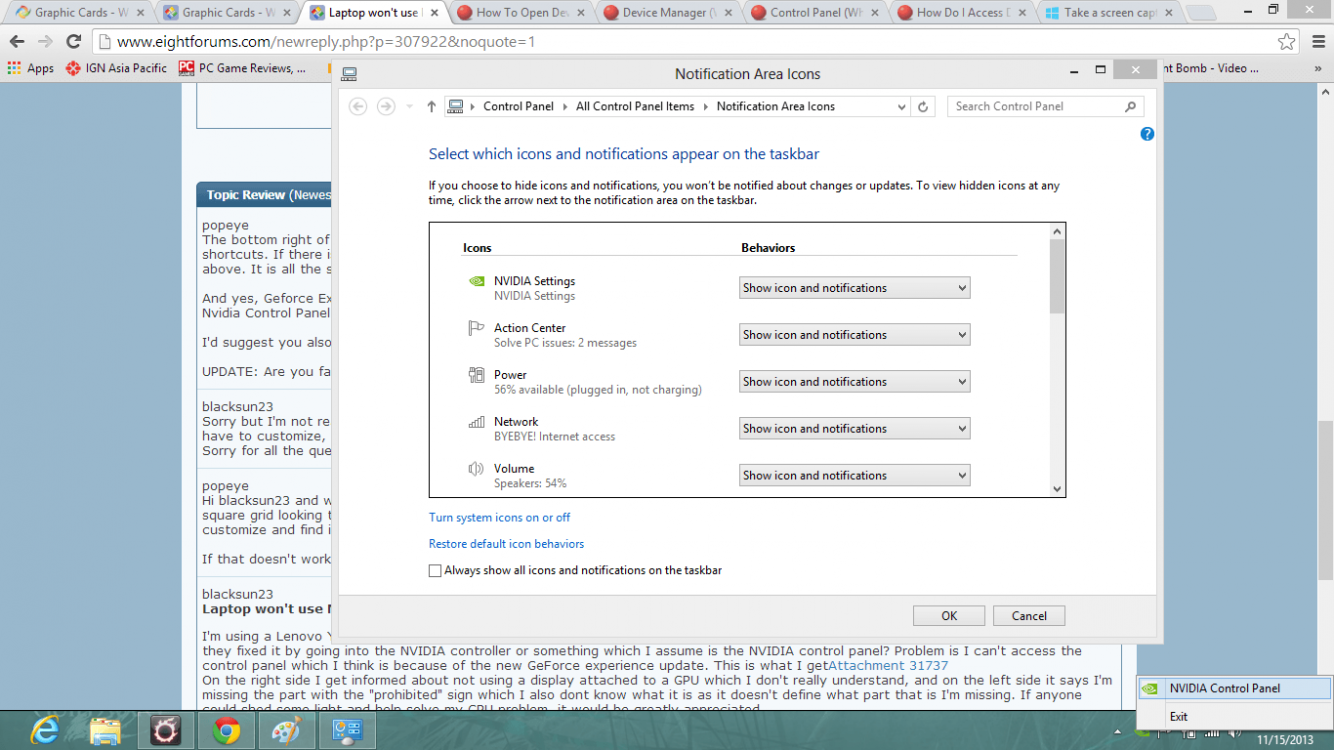Open the Volume behavior dropdown

(854, 476)
